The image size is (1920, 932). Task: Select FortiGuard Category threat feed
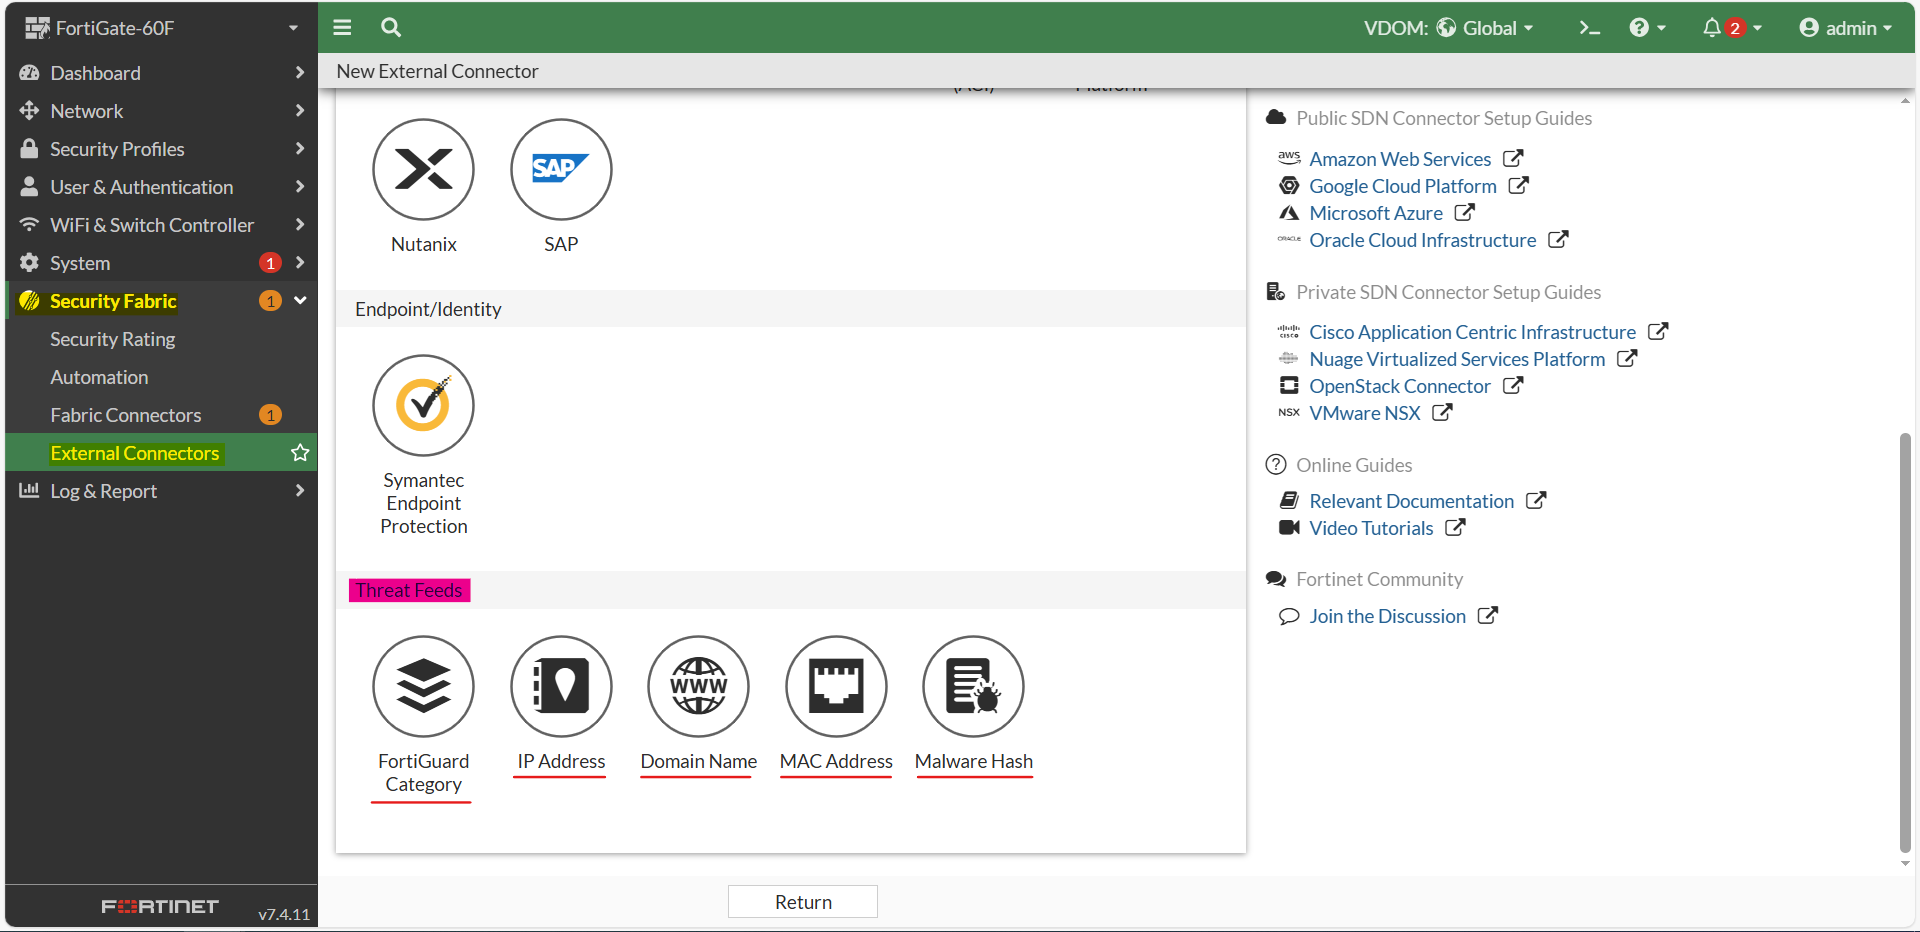[423, 686]
